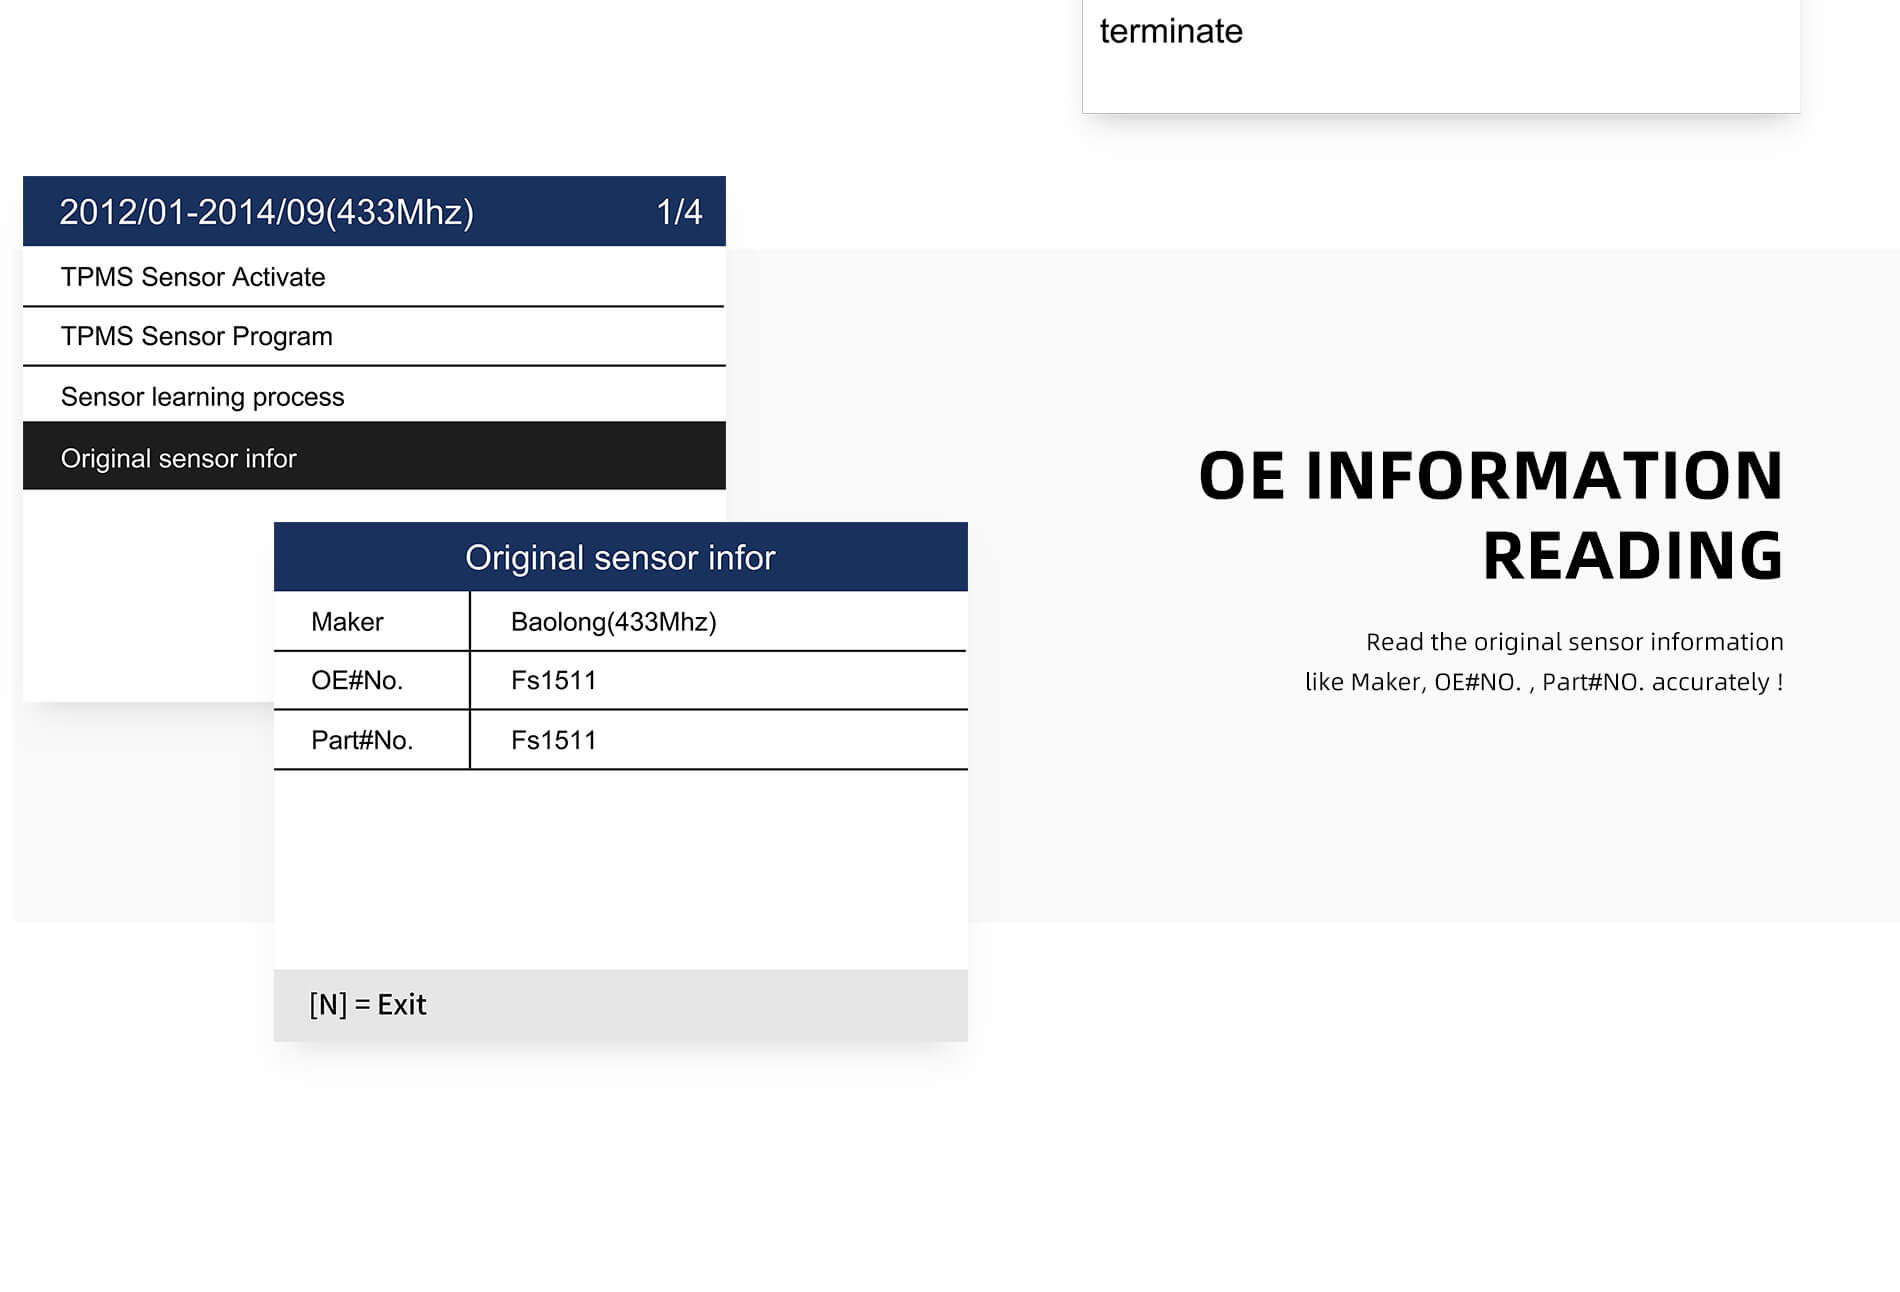Select the highlighted Original sensor infor row
The height and width of the screenshot is (1292, 1900).
(x=179, y=458)
